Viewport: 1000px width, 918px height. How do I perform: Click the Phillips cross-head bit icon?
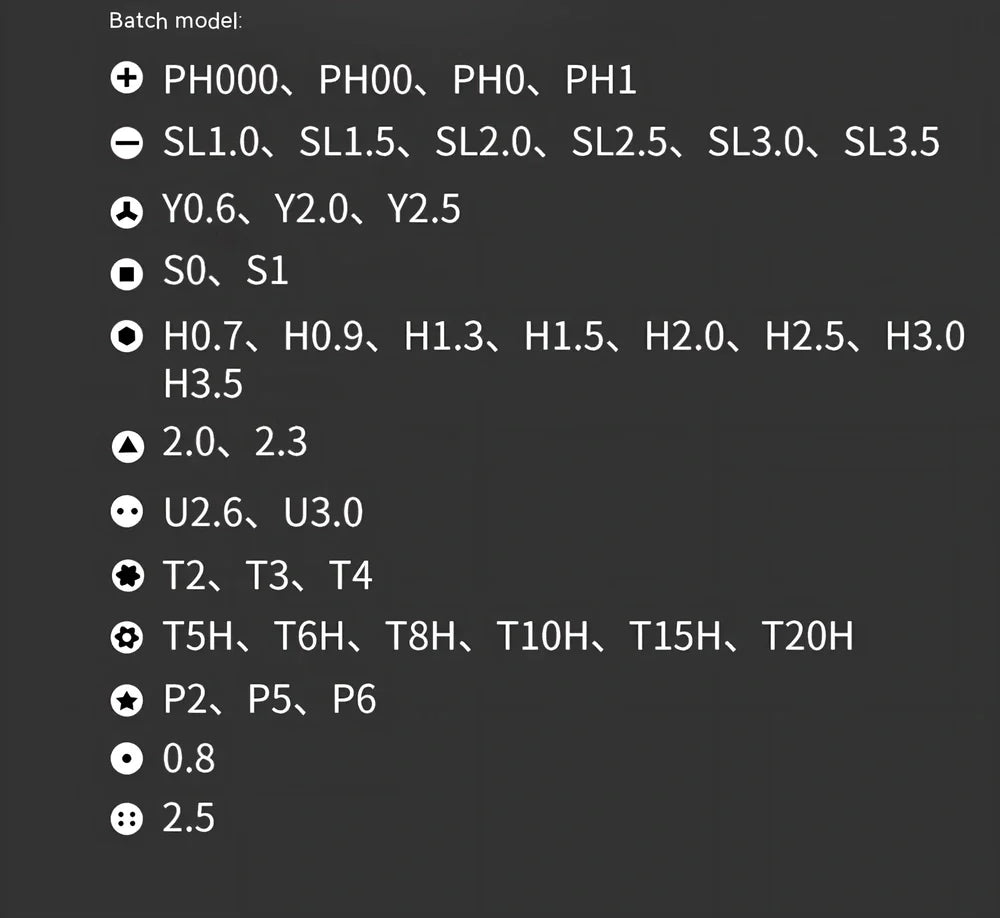click(127, 79)
